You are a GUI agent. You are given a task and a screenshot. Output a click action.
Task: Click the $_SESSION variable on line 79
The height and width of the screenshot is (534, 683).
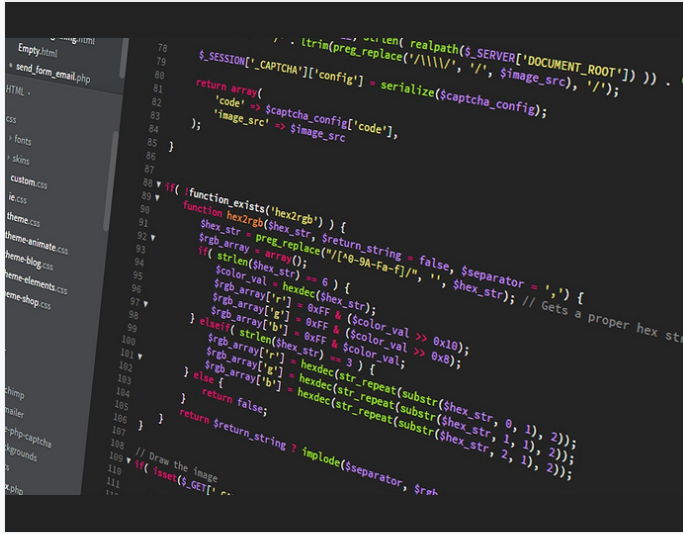tap(221, 58)
